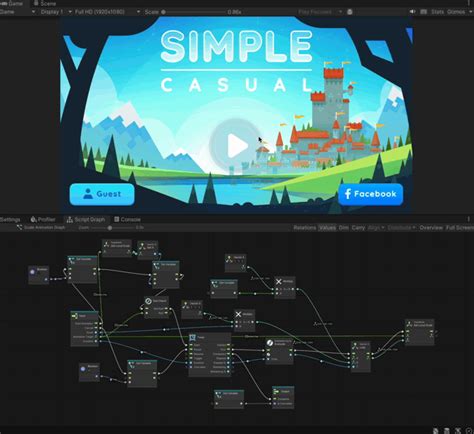Select the bottom-left Boolean literal node

click(x=89, y=372)
